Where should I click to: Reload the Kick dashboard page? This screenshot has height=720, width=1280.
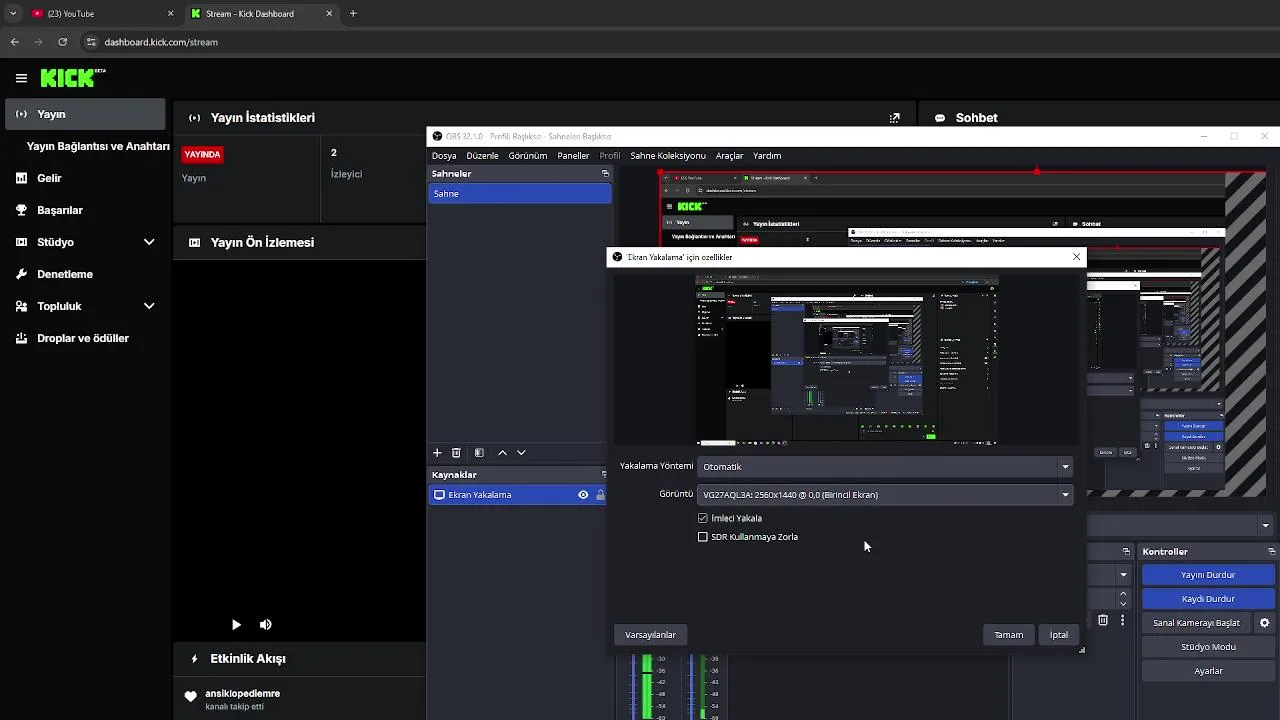(62, 42)
